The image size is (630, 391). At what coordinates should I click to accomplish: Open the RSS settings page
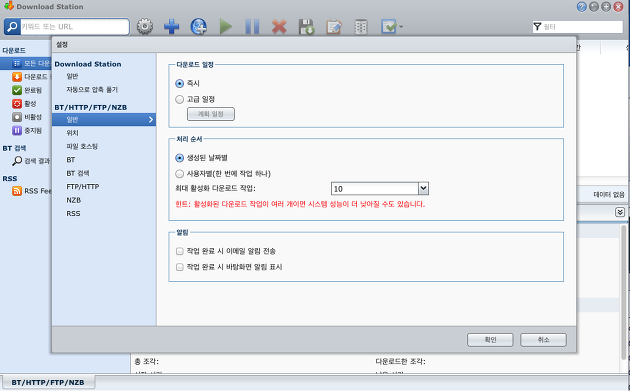73,213
